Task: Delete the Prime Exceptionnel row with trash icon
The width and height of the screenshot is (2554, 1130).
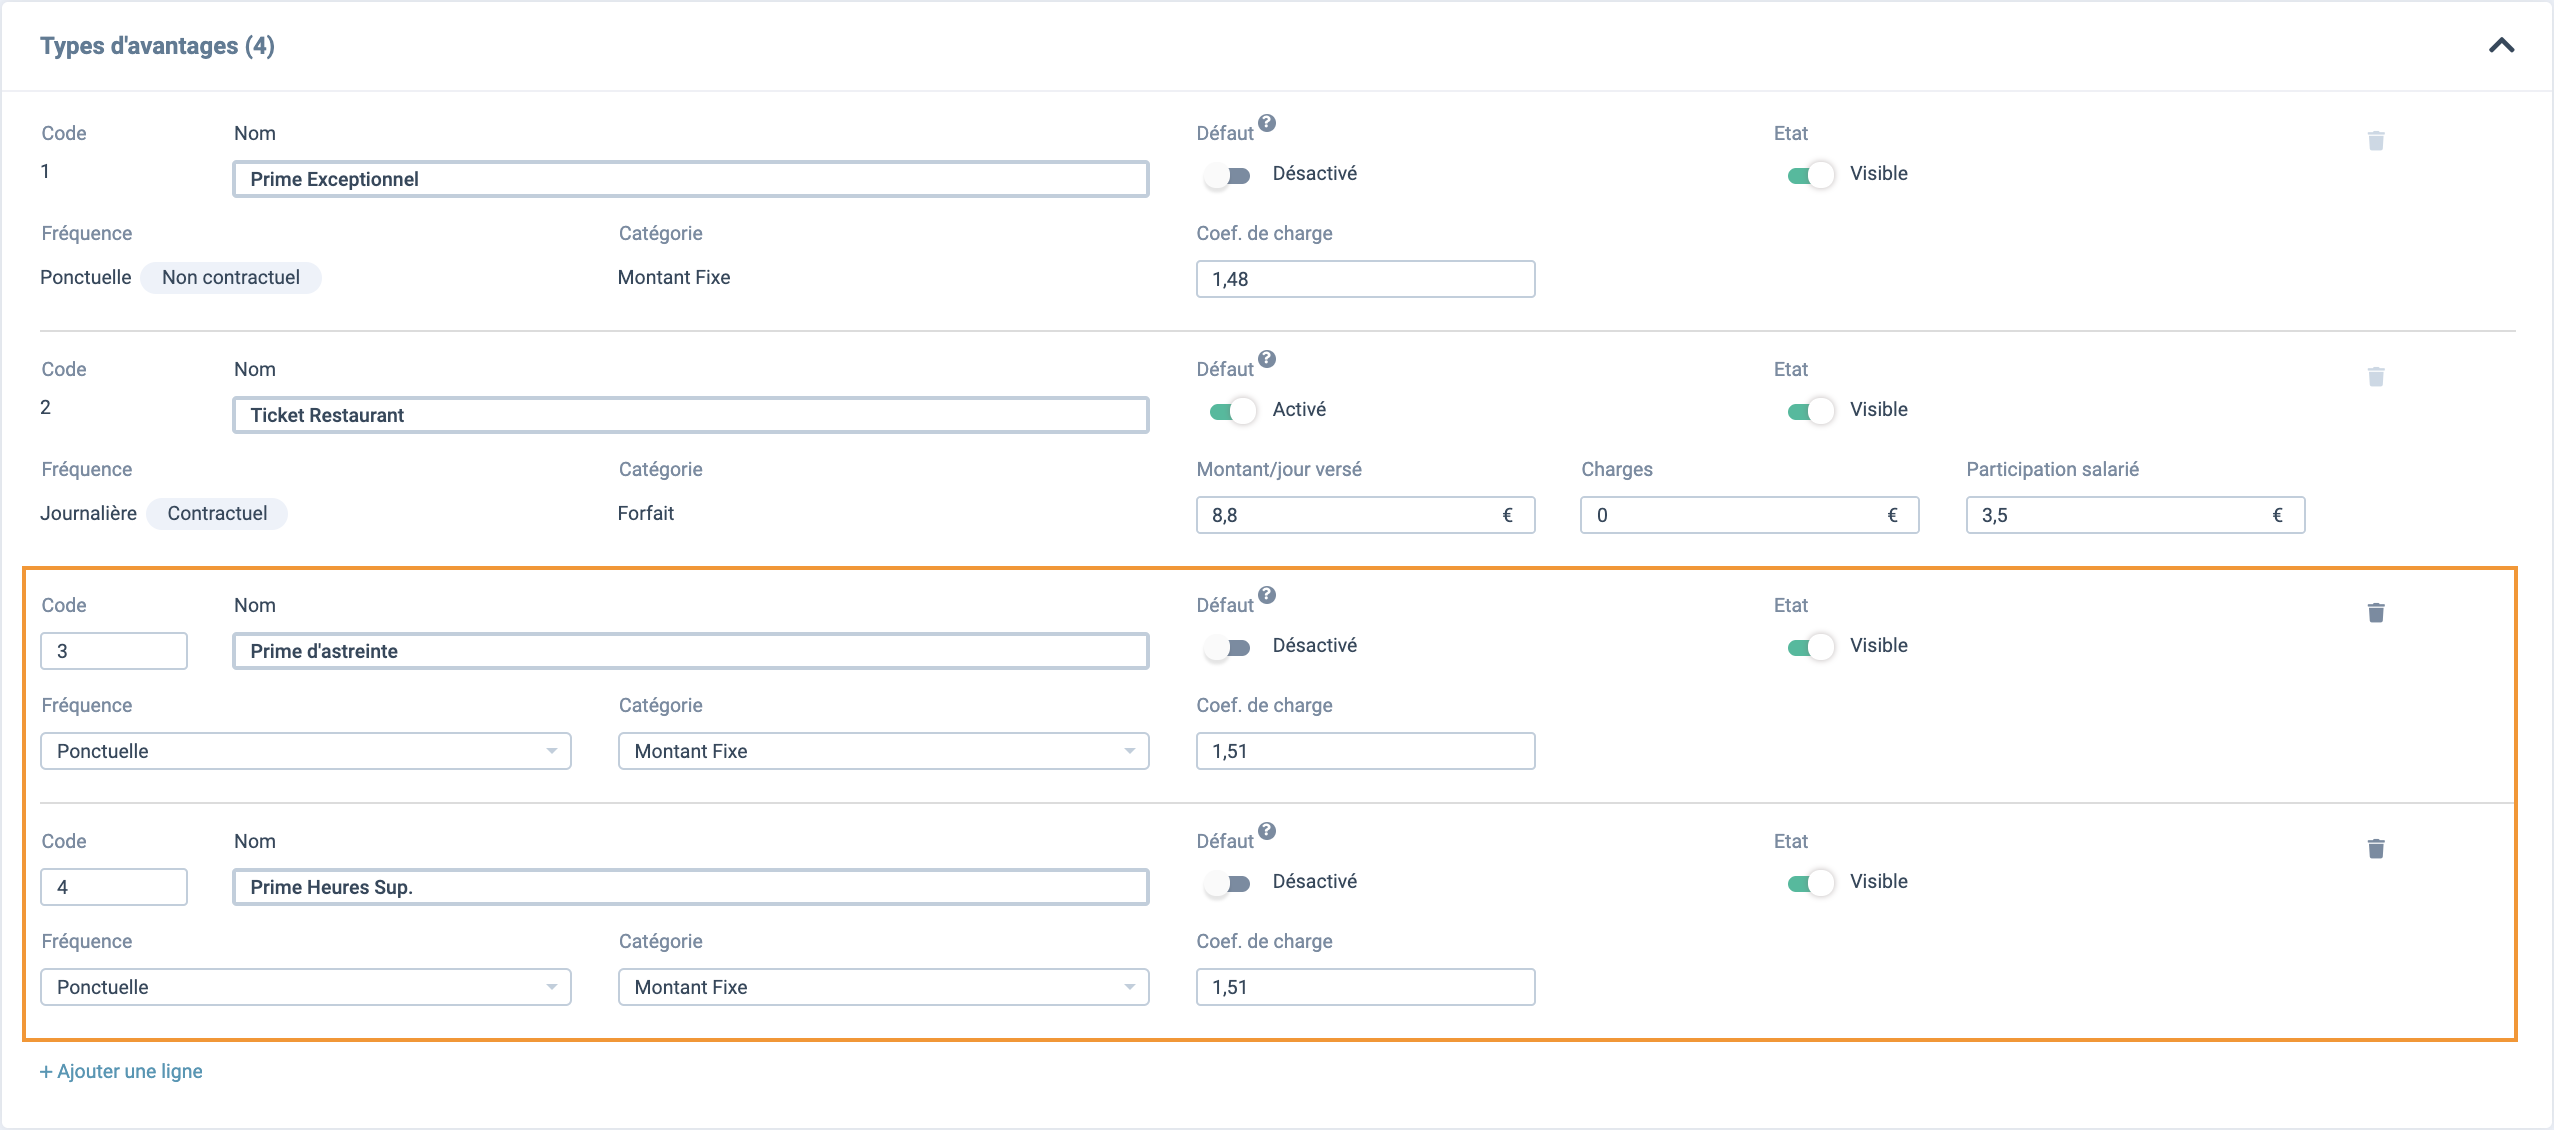Action: [2376, 141]
